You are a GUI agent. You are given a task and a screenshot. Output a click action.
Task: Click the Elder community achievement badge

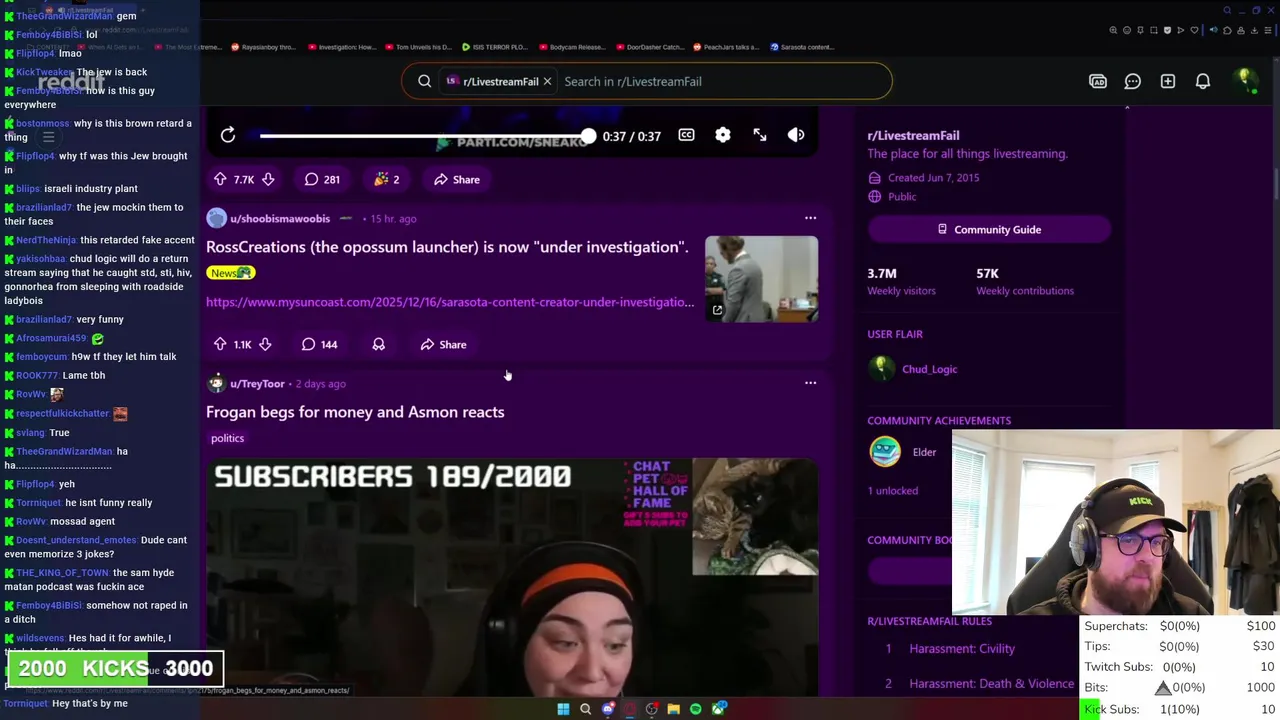click(885, 452)
